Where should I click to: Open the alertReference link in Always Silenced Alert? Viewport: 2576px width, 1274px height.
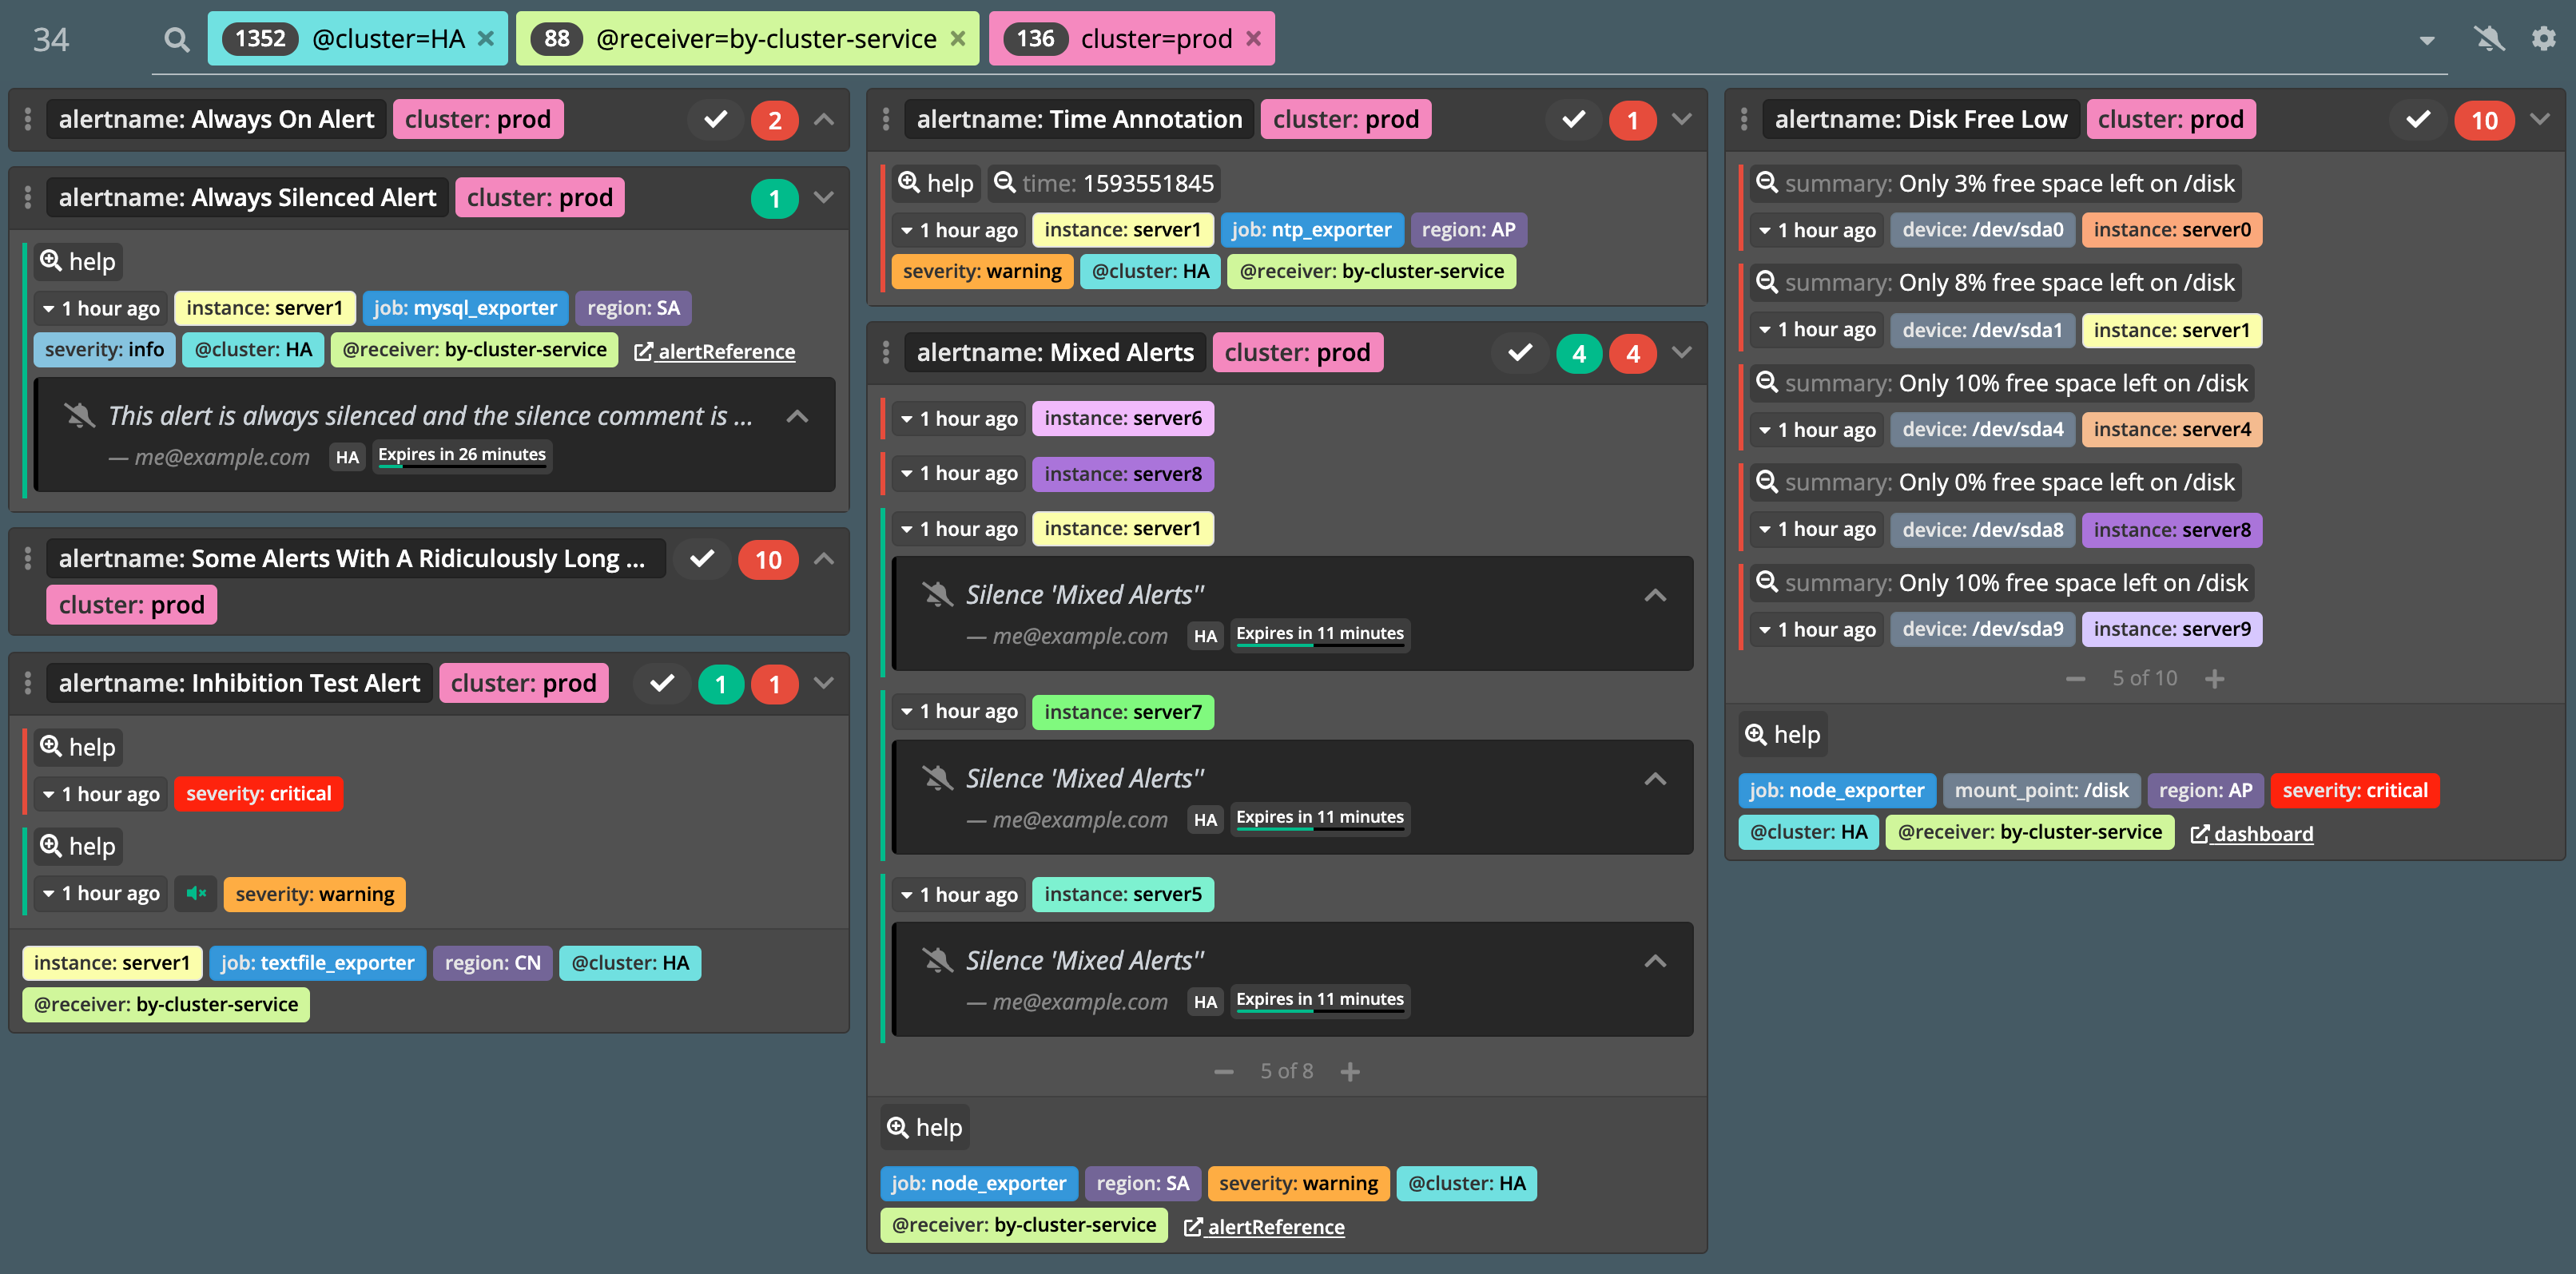pyautogui.click(x=715, y=351)
